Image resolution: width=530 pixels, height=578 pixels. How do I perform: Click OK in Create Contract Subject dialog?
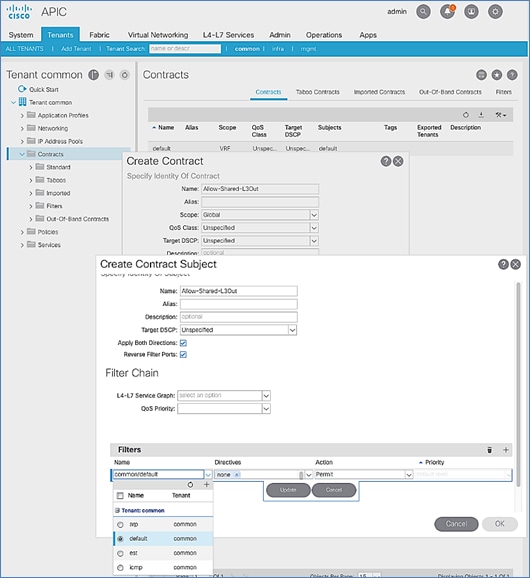(x=499, y=524)
